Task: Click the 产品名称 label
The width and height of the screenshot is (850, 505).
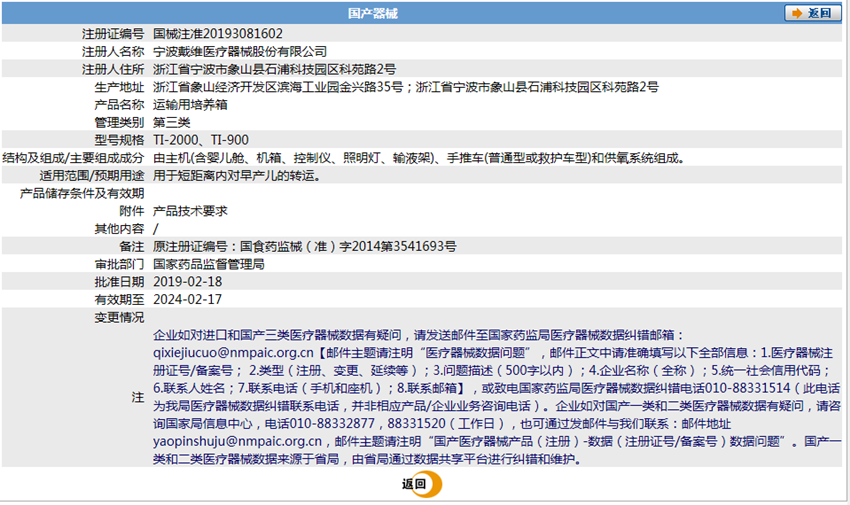Action: (119, 105)
